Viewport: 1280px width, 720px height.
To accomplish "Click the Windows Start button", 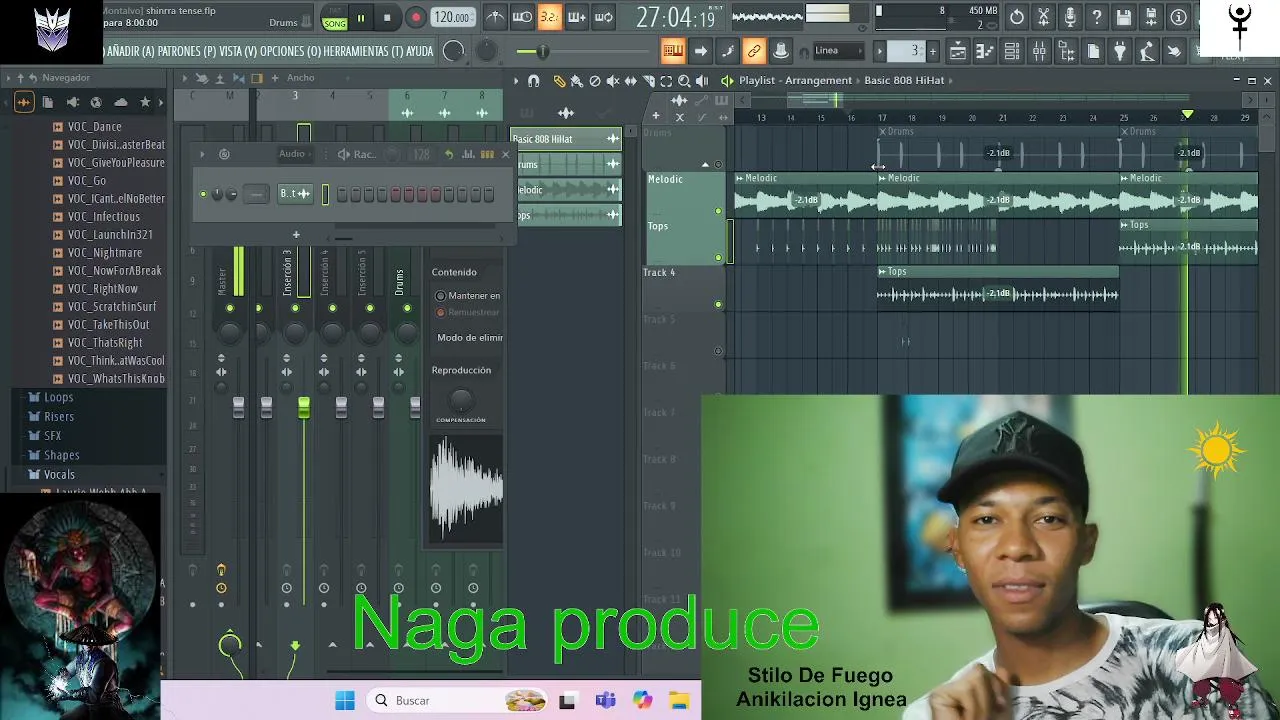I will 345,701.
